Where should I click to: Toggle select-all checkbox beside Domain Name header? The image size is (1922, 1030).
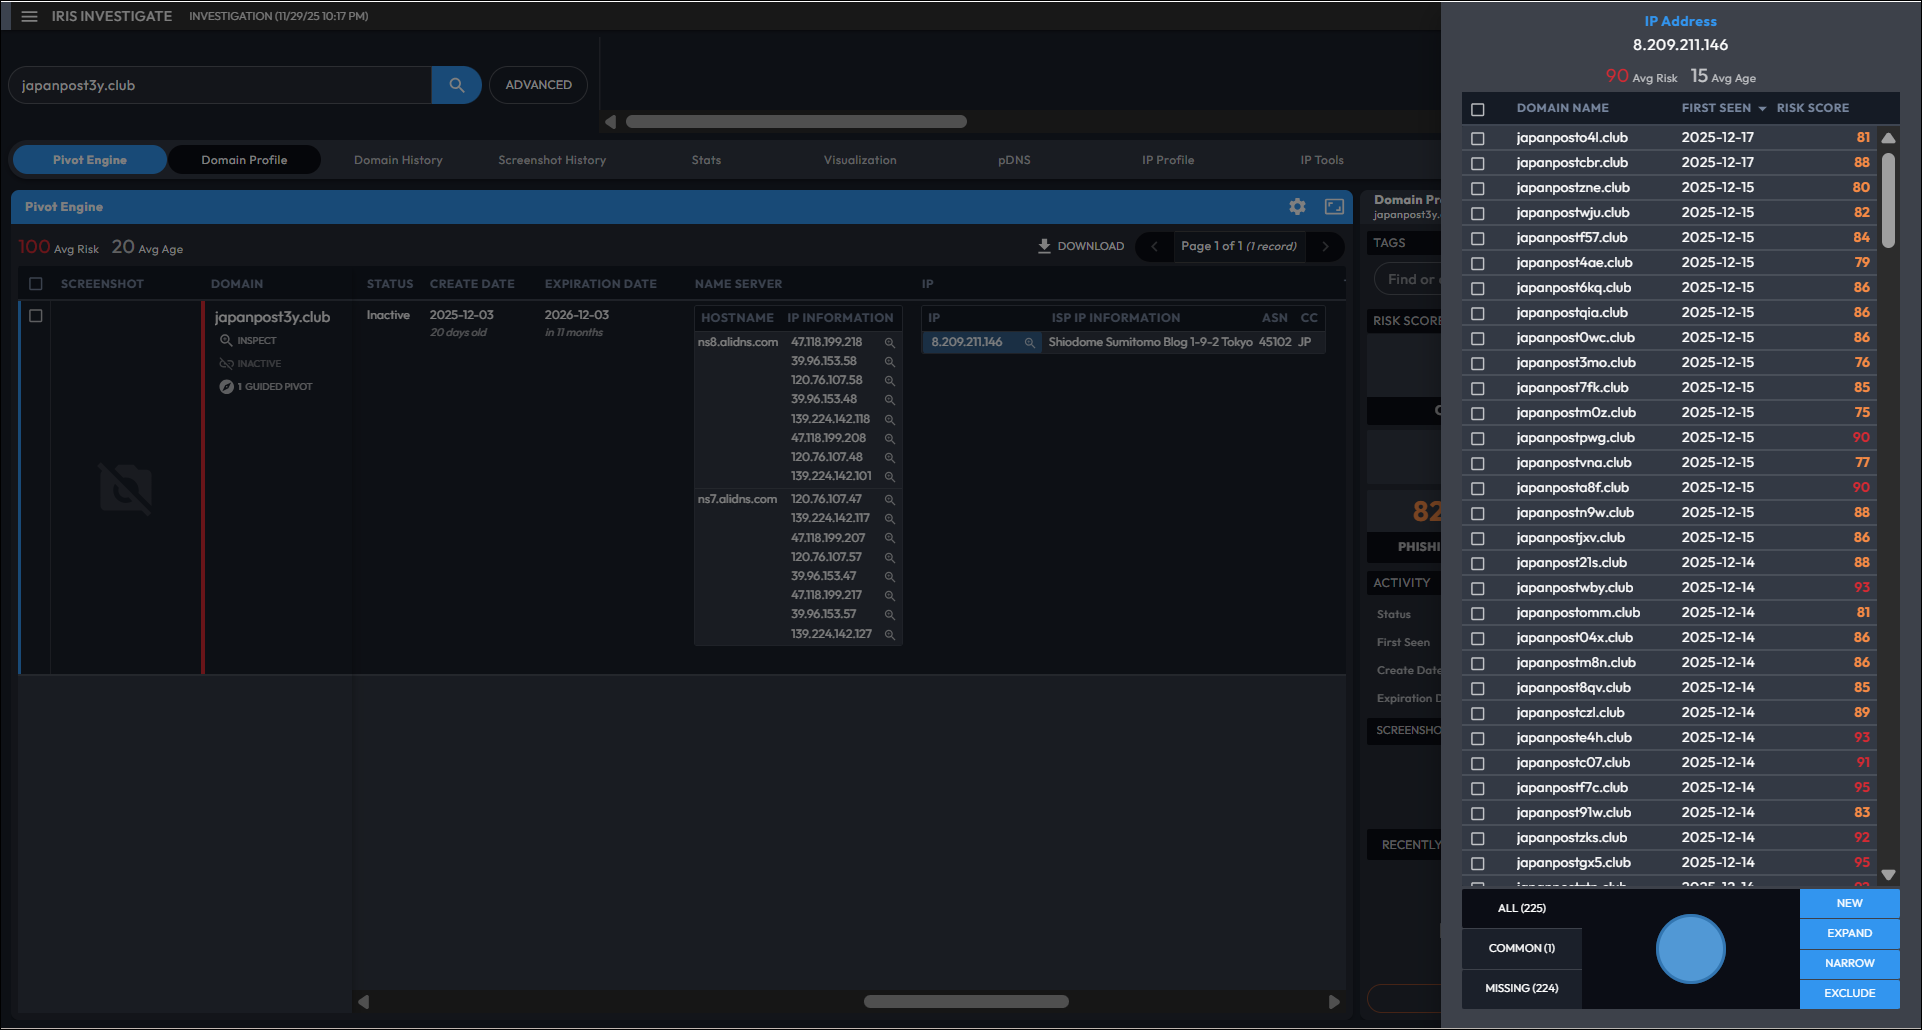(x=1477, y=109)
